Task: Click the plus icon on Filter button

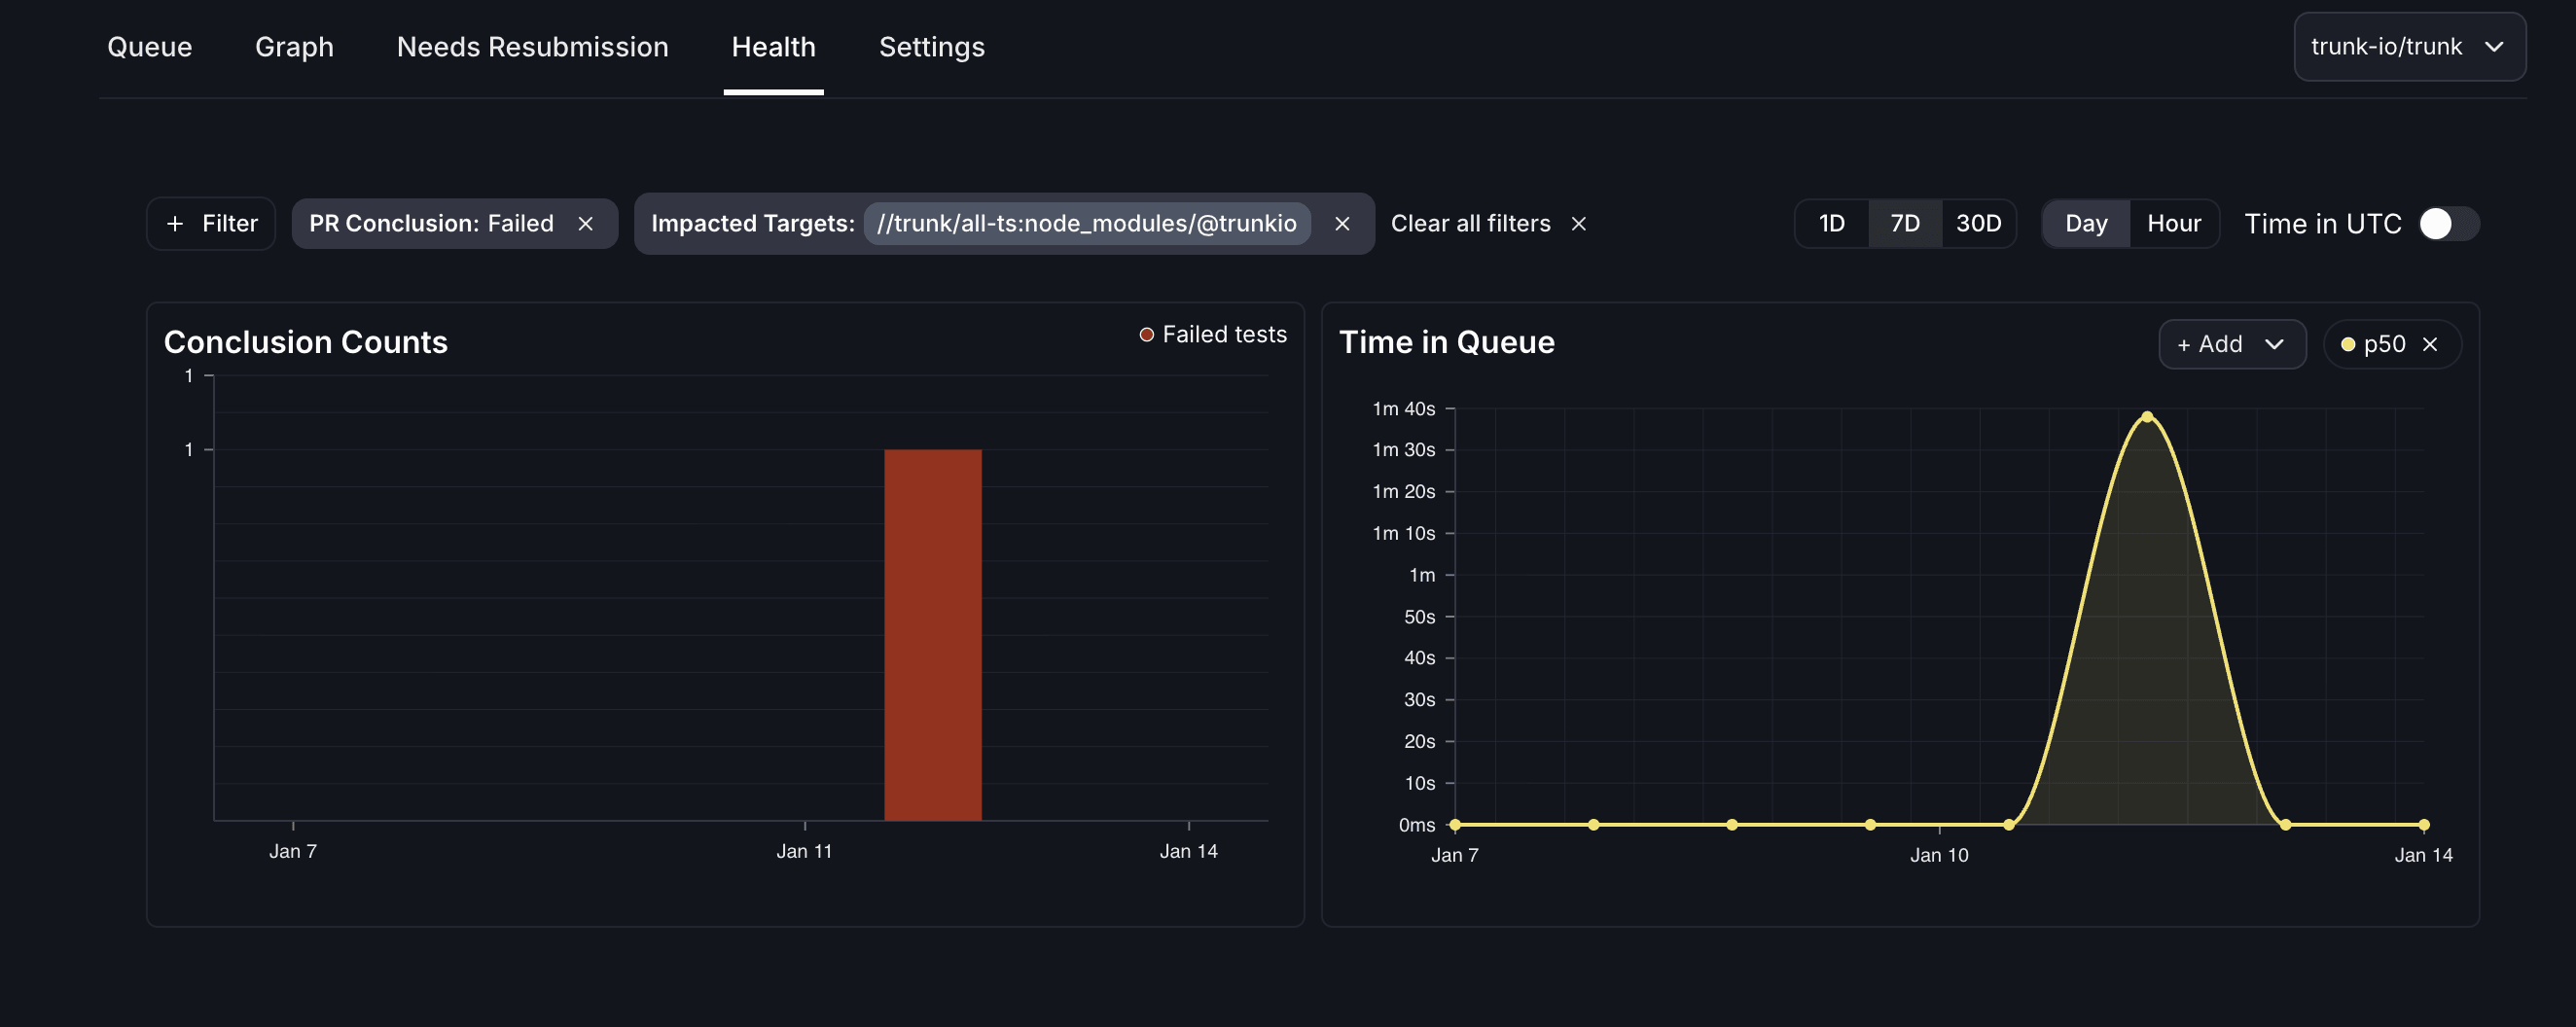Action: pyautogui.click(x=175, y=224)
